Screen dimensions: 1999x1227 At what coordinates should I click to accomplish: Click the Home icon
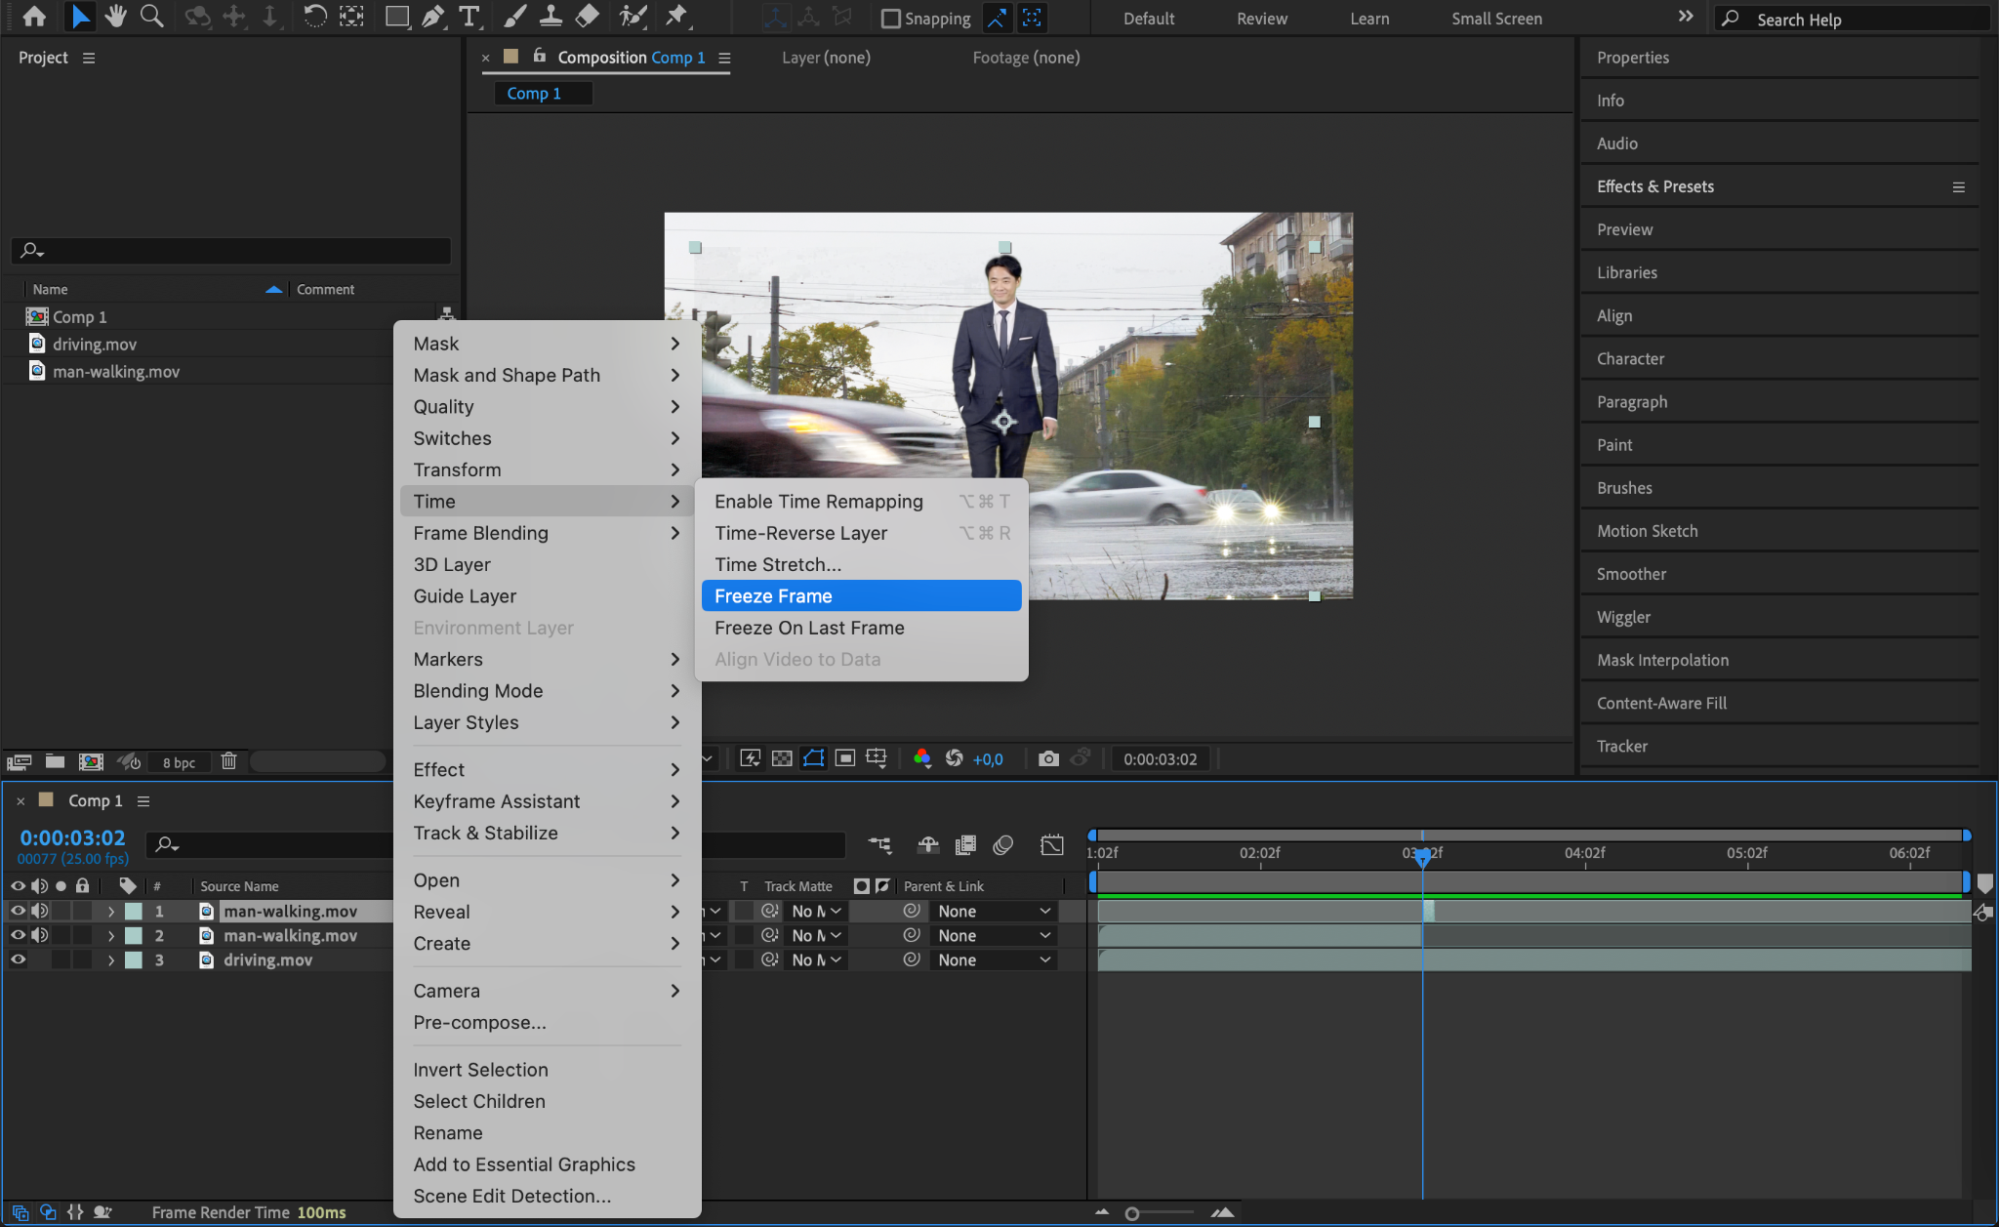(x=34, y=16)
